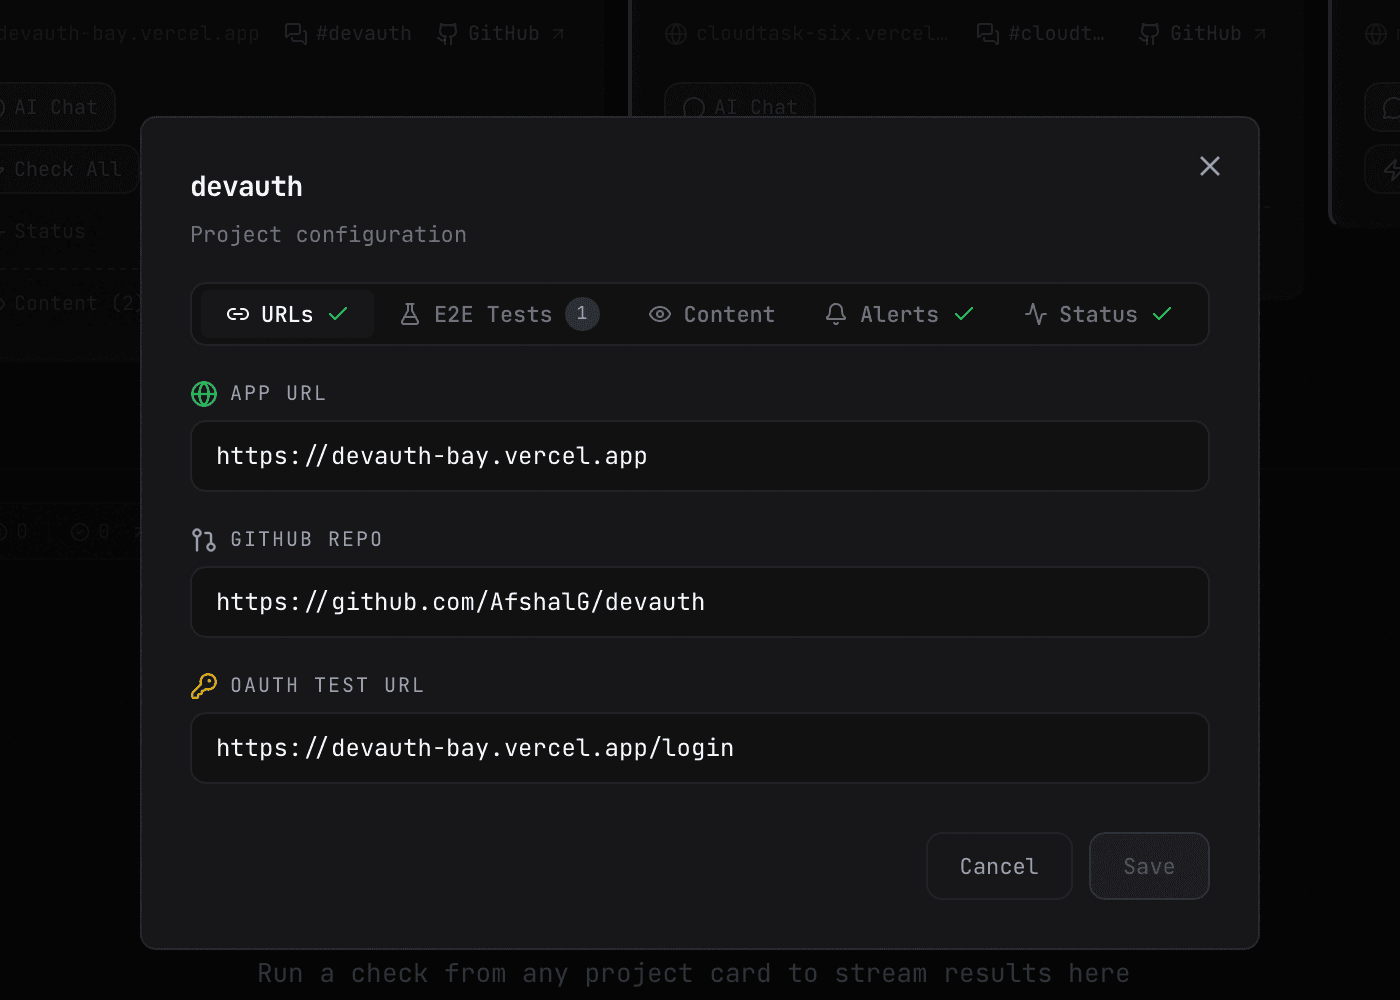Open the Alerts tab
Image resolution: width=1400 pixels, height=1000 pixels.
[900, 314]
